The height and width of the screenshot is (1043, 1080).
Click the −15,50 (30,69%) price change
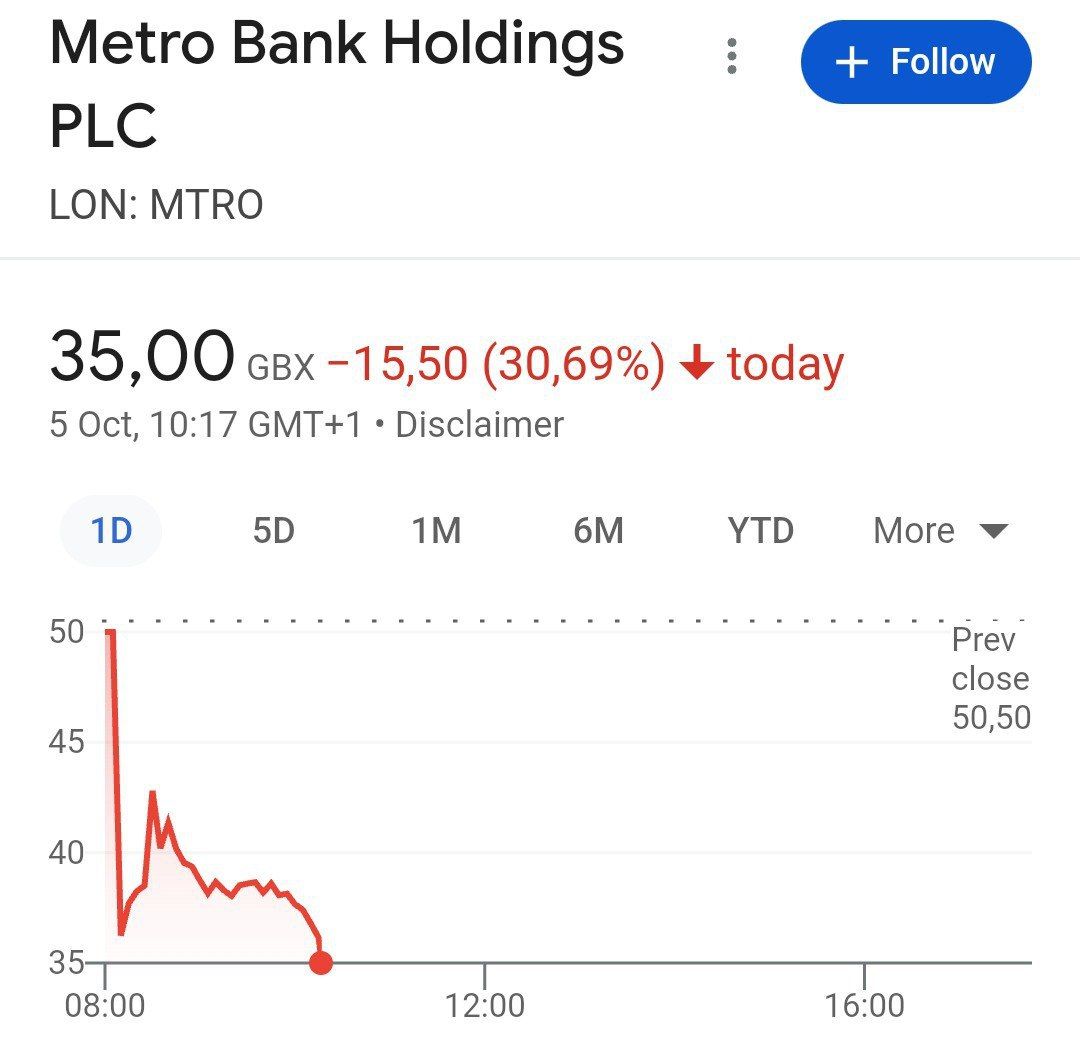tap(495, 364)
